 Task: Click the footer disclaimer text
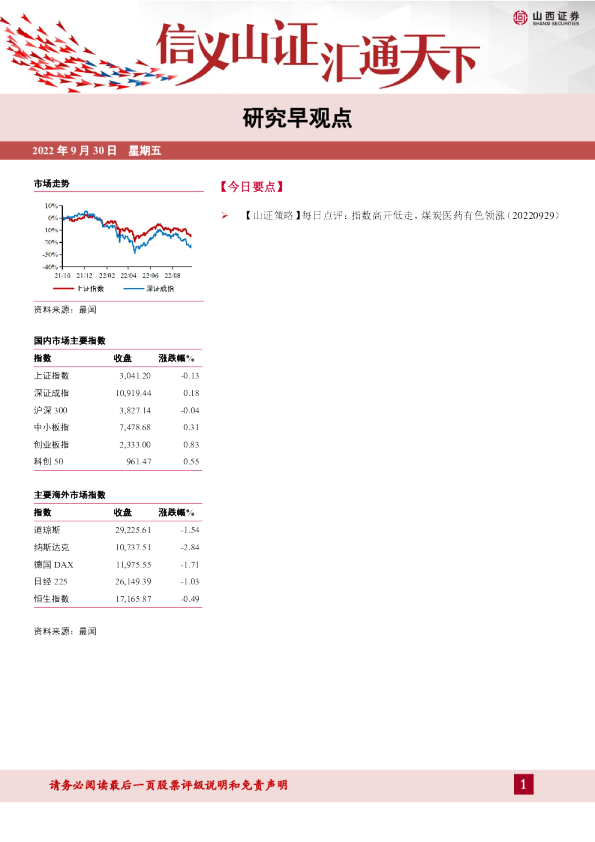pyautogui.click(x=169, y=785)
